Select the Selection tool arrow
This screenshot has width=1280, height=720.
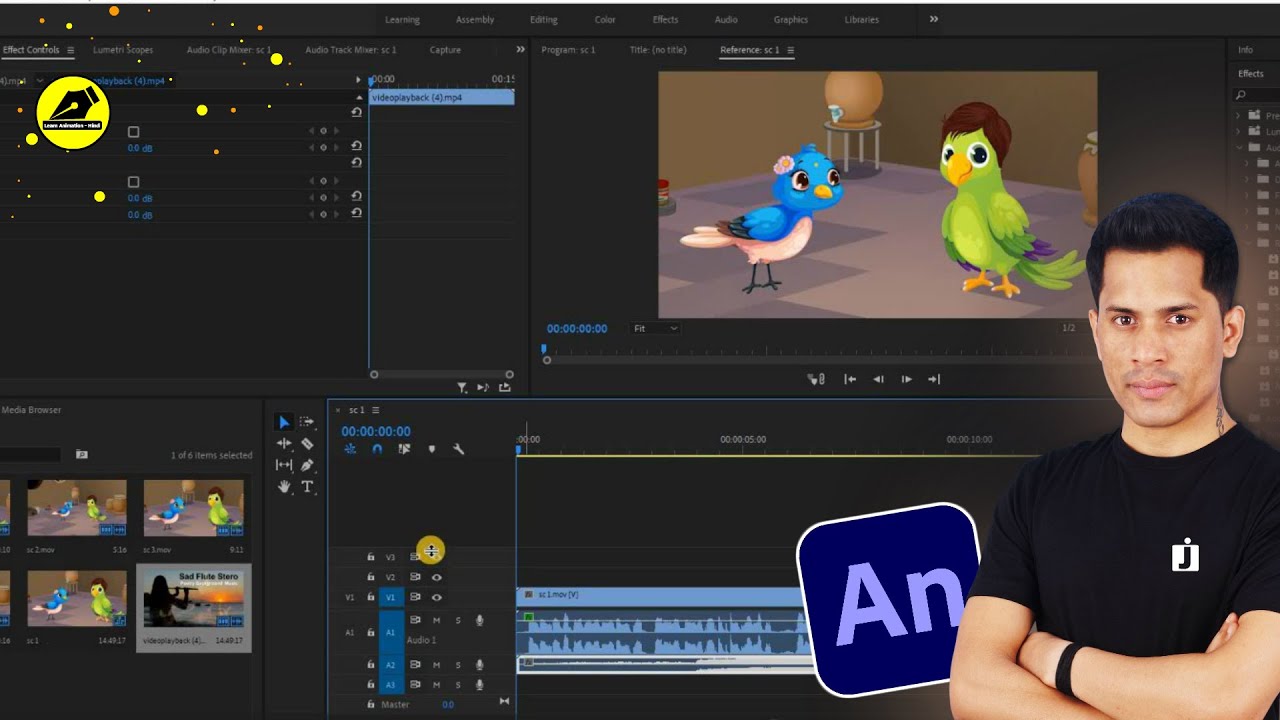pos(284,422)
